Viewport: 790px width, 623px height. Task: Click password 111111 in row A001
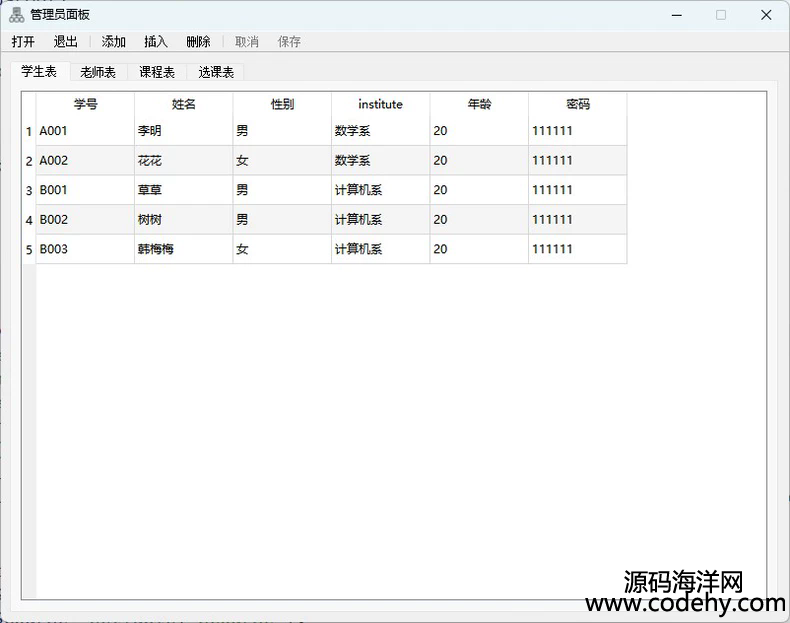point(578,131)
